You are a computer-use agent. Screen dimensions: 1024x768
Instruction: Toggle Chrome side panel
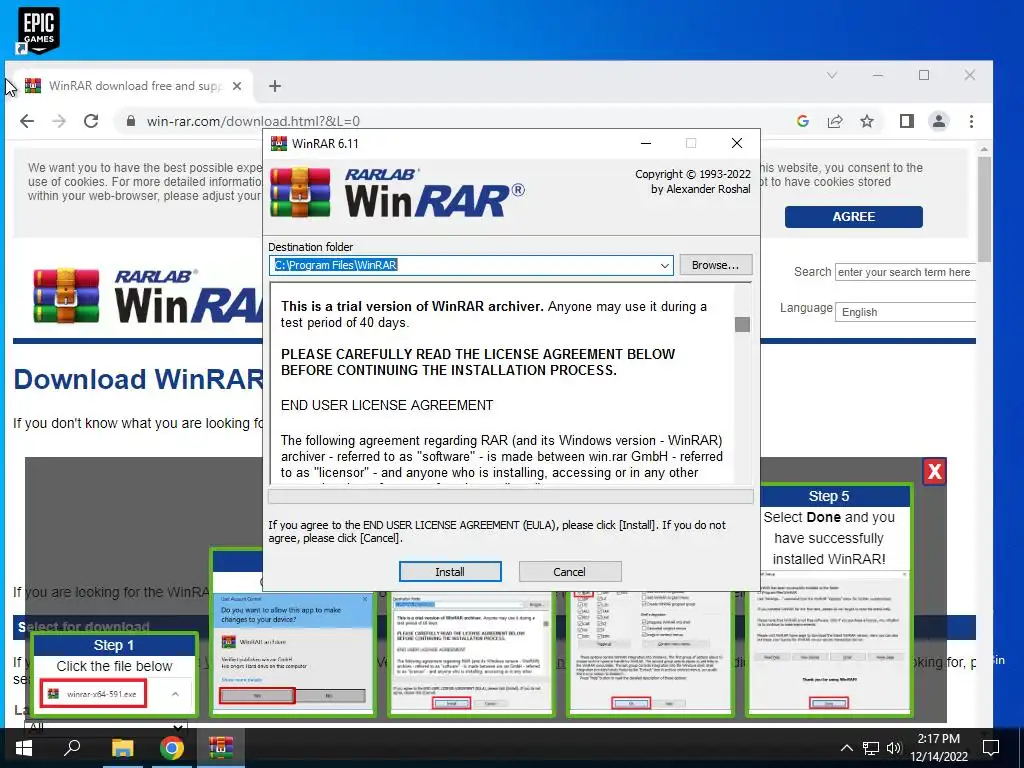pos(906,121)
